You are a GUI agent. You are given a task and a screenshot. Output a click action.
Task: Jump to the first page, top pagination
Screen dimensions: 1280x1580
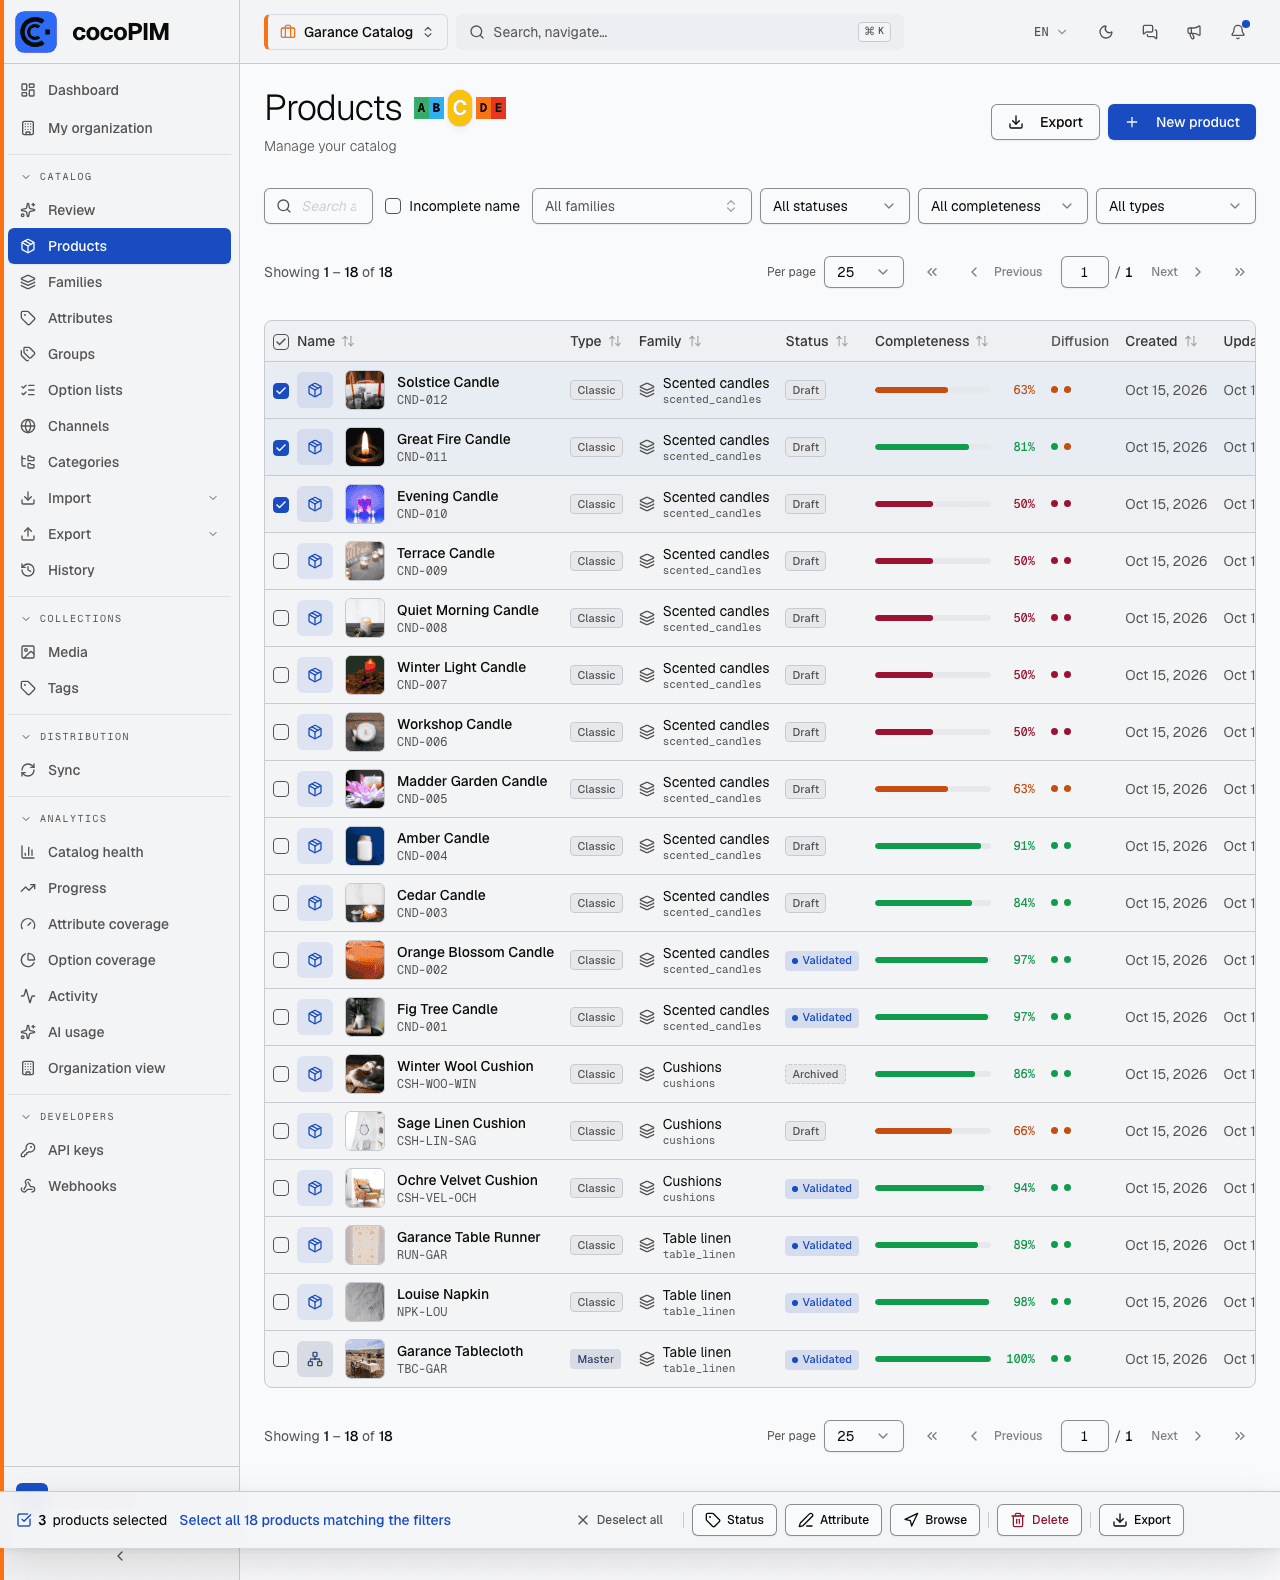coord(932,272)
